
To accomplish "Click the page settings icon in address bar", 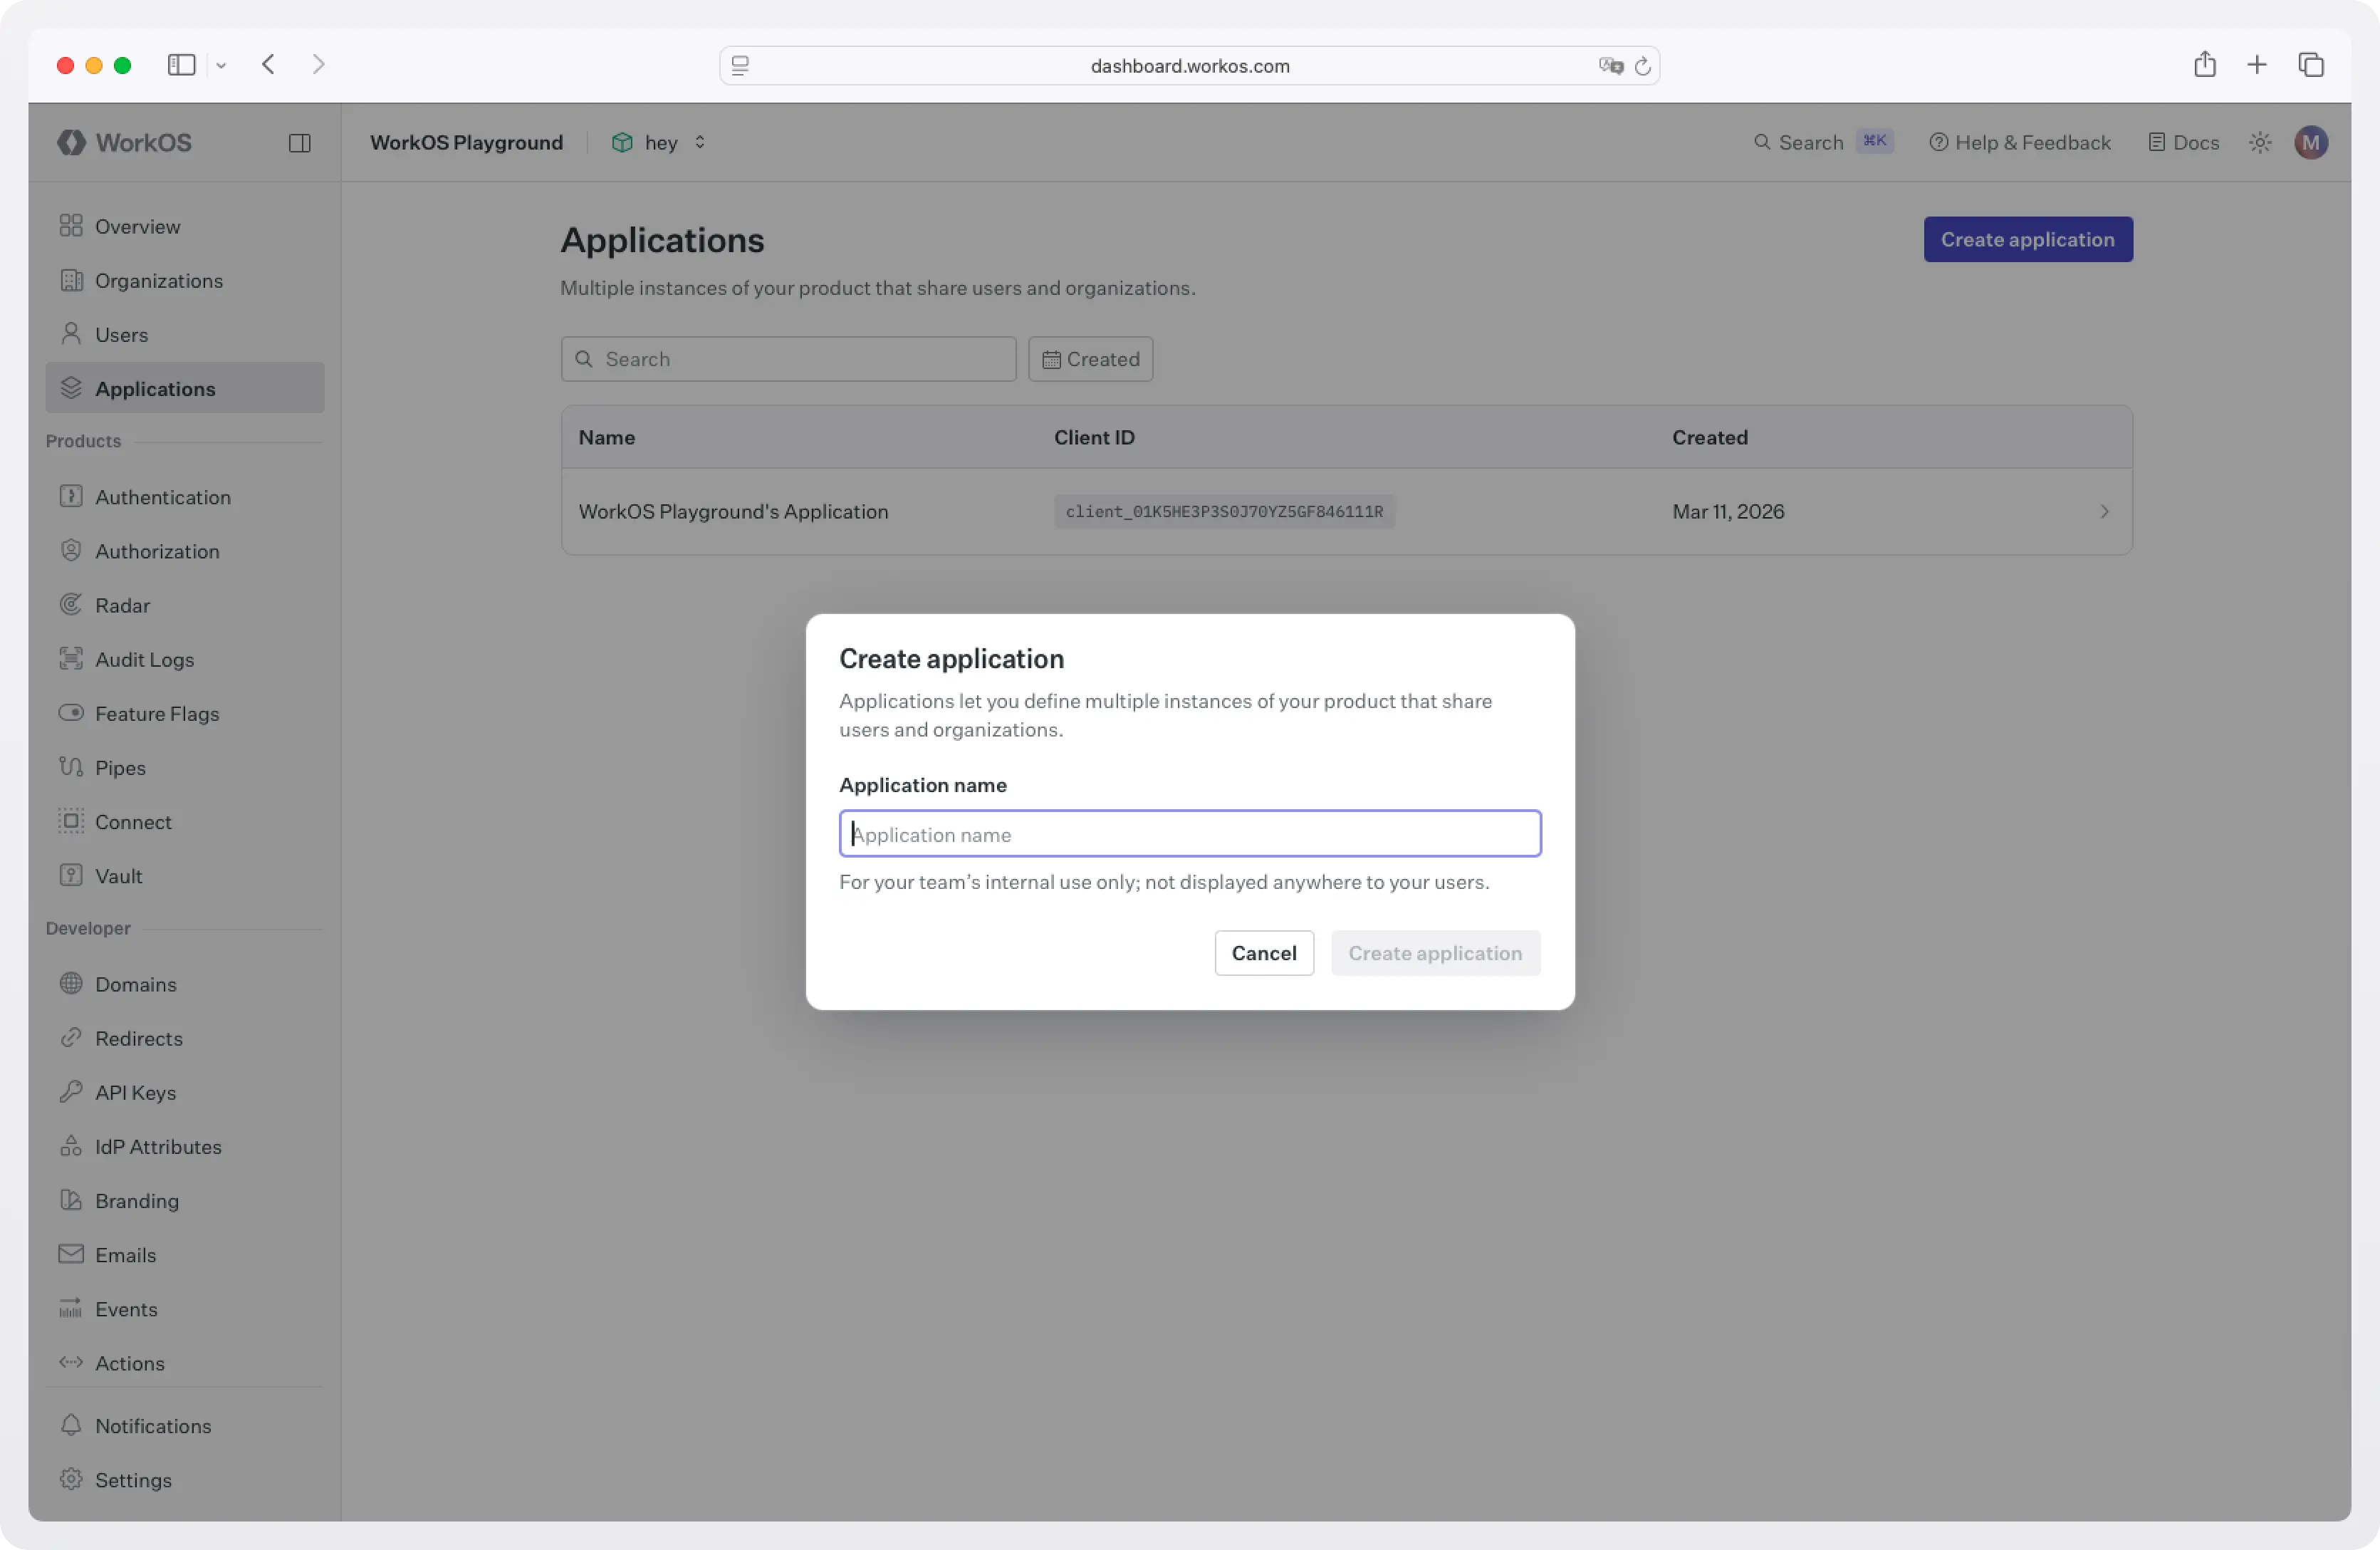I will click(740, 66).
